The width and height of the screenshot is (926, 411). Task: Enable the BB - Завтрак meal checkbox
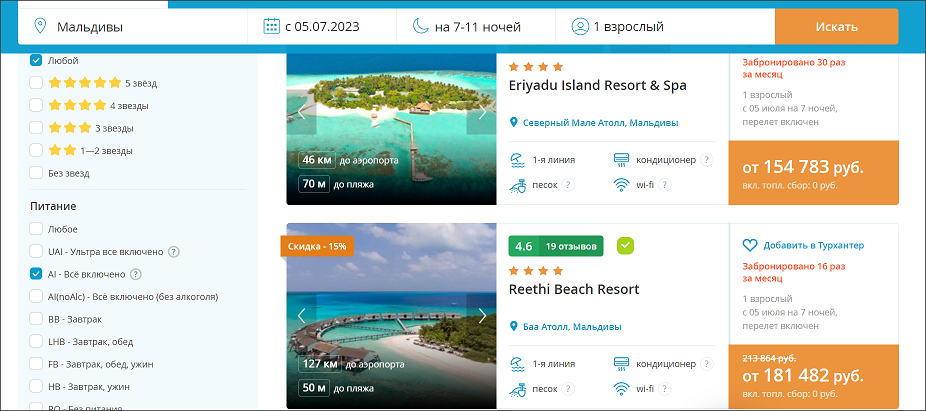36,319
